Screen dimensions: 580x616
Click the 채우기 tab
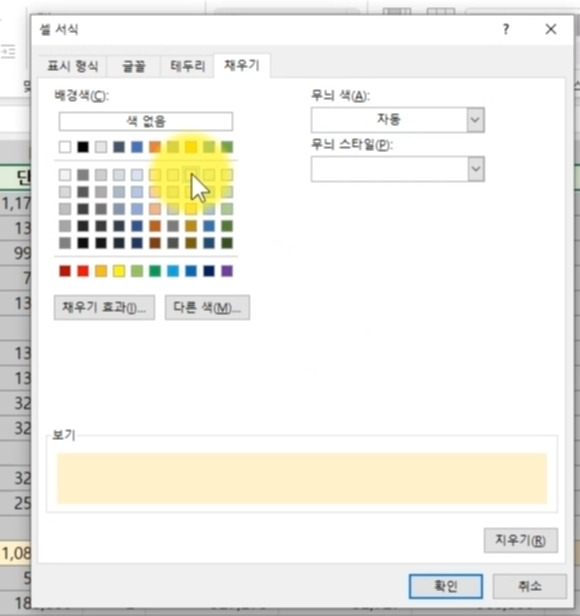pyautogui.click(x=242, y=65)
